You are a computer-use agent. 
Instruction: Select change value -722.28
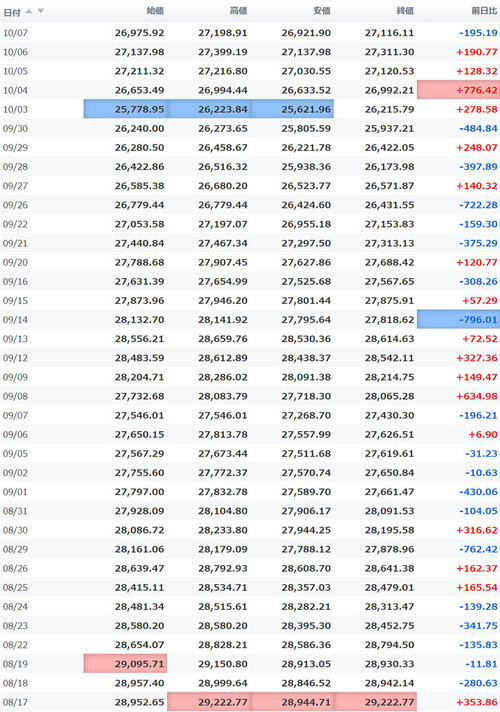coord(478,205)
